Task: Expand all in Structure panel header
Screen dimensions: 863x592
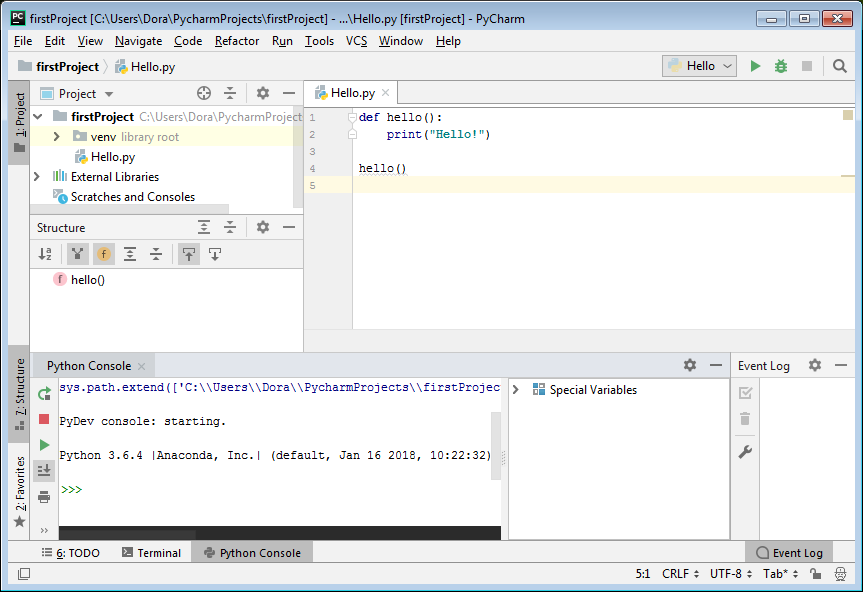Action: click(204, 227)
